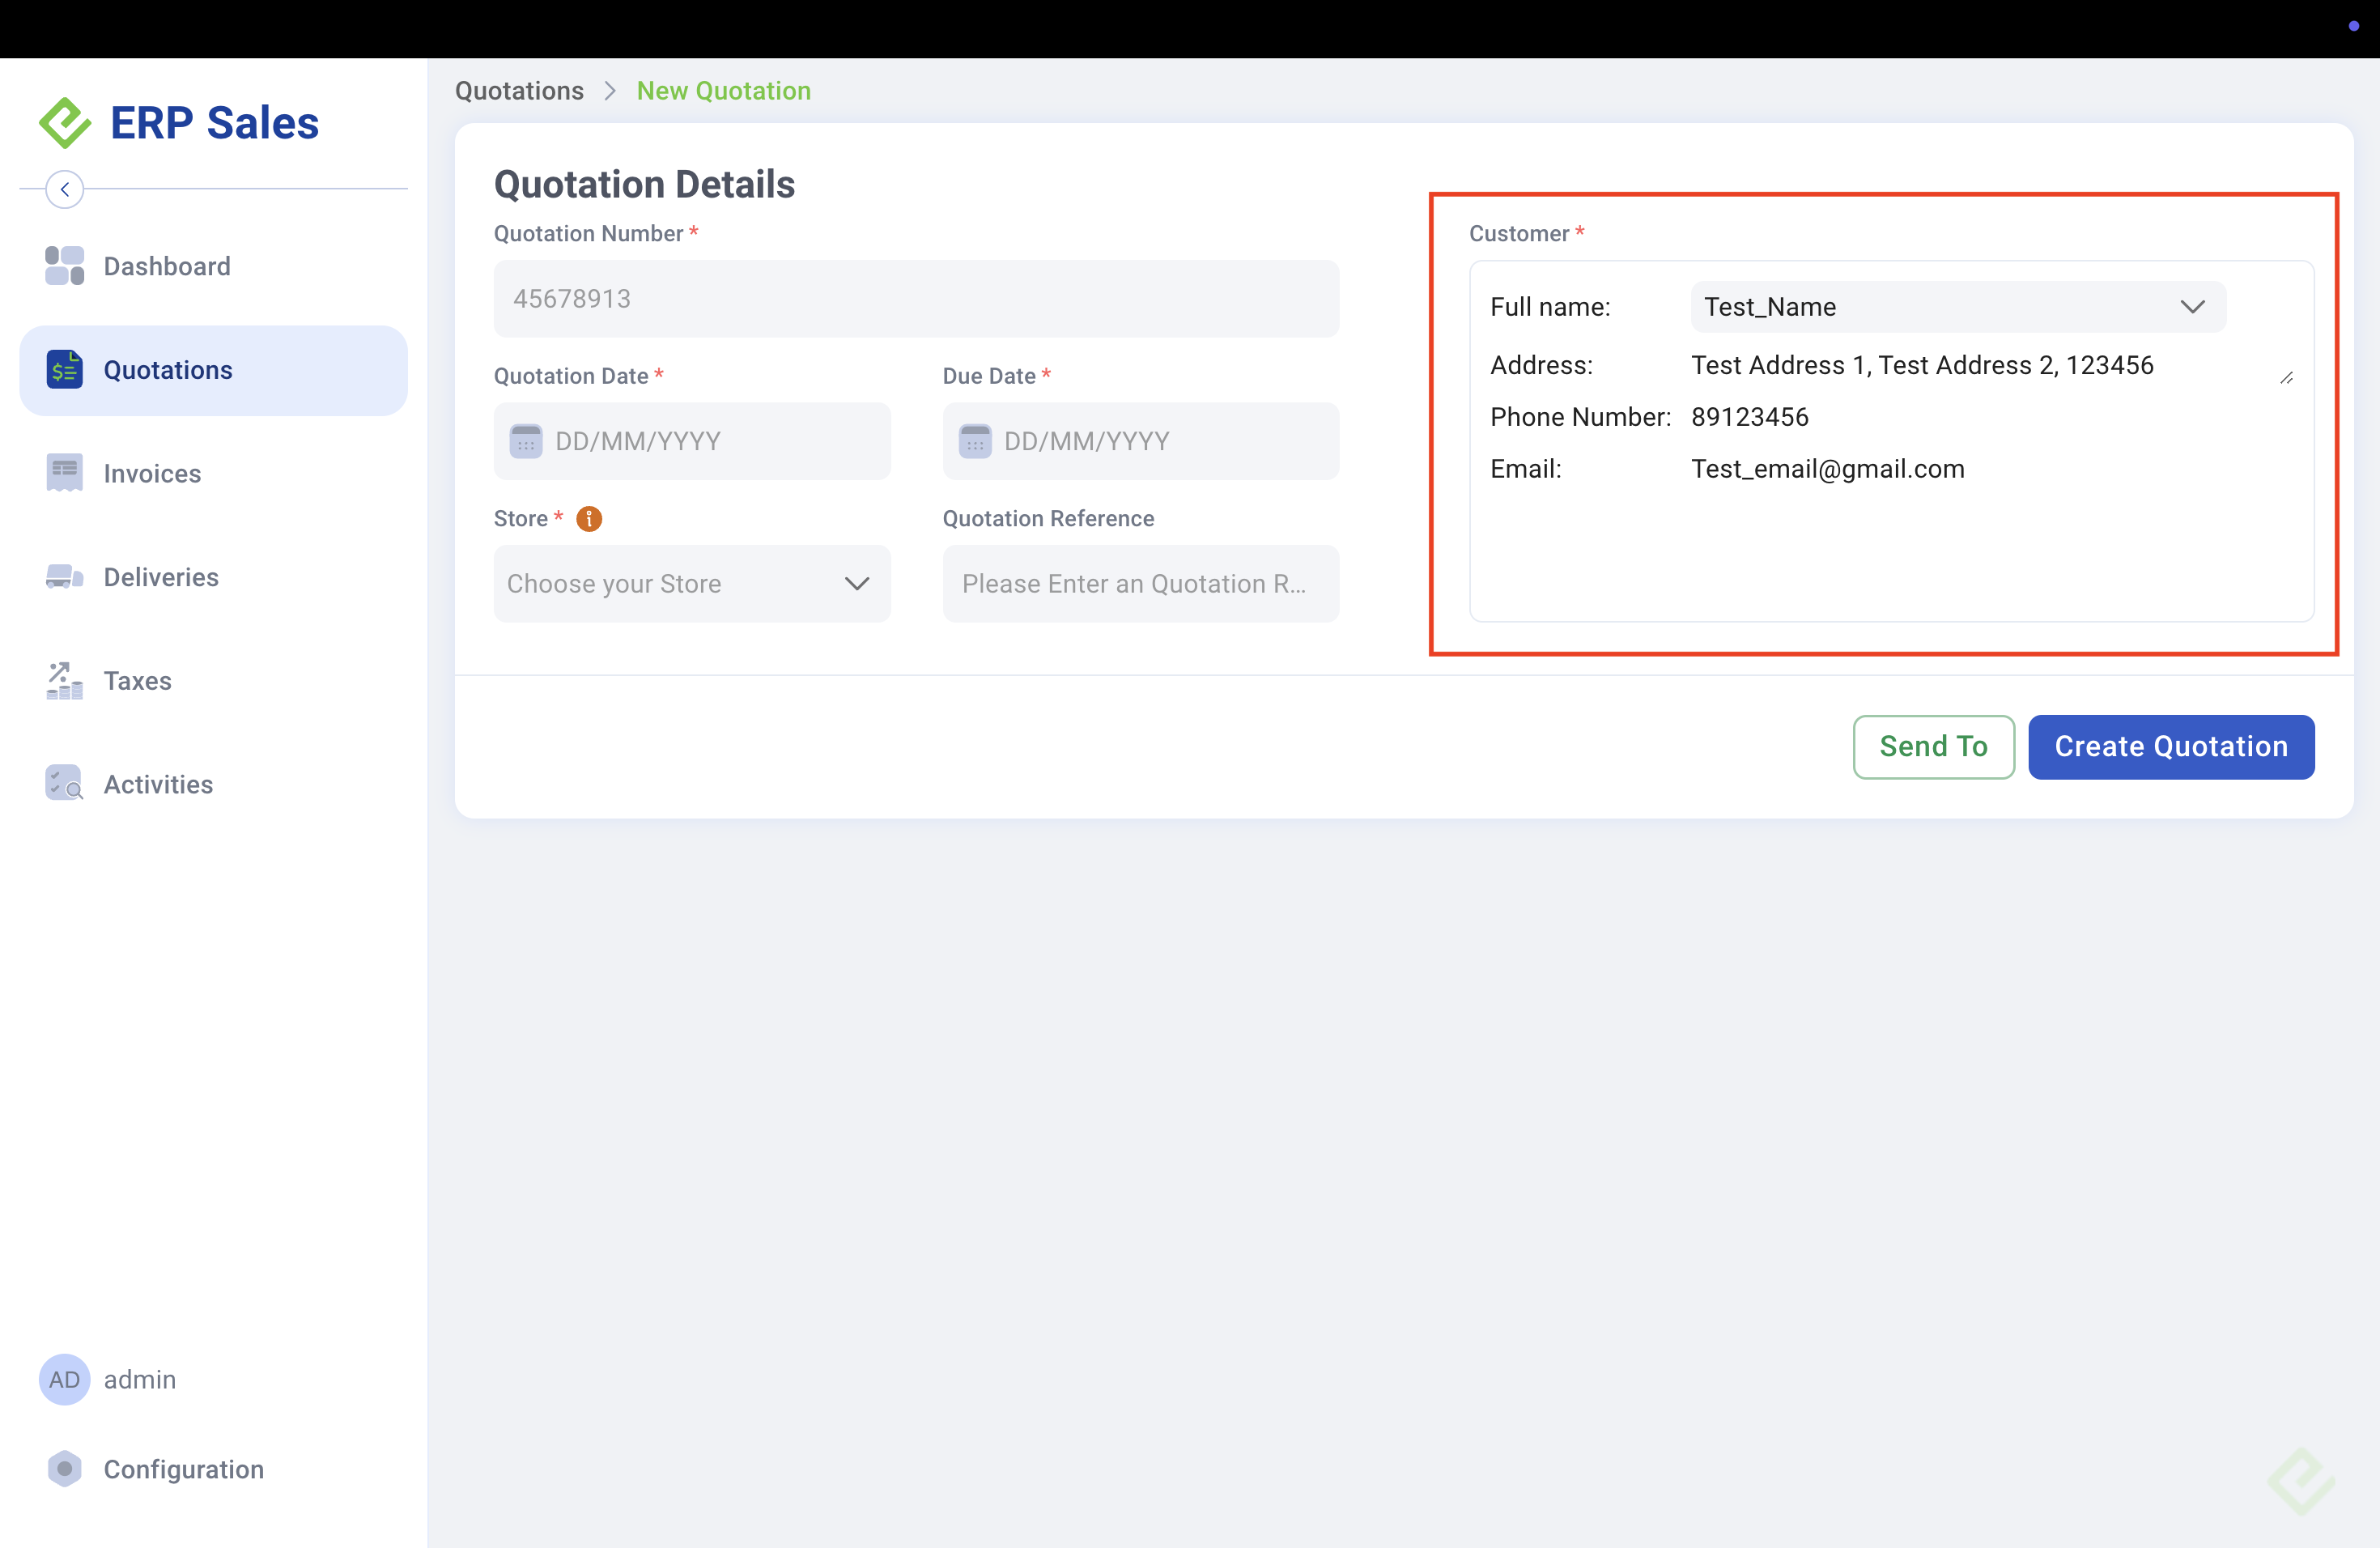Expand the Full name Test_Name dropdown

click(1958, 307)
